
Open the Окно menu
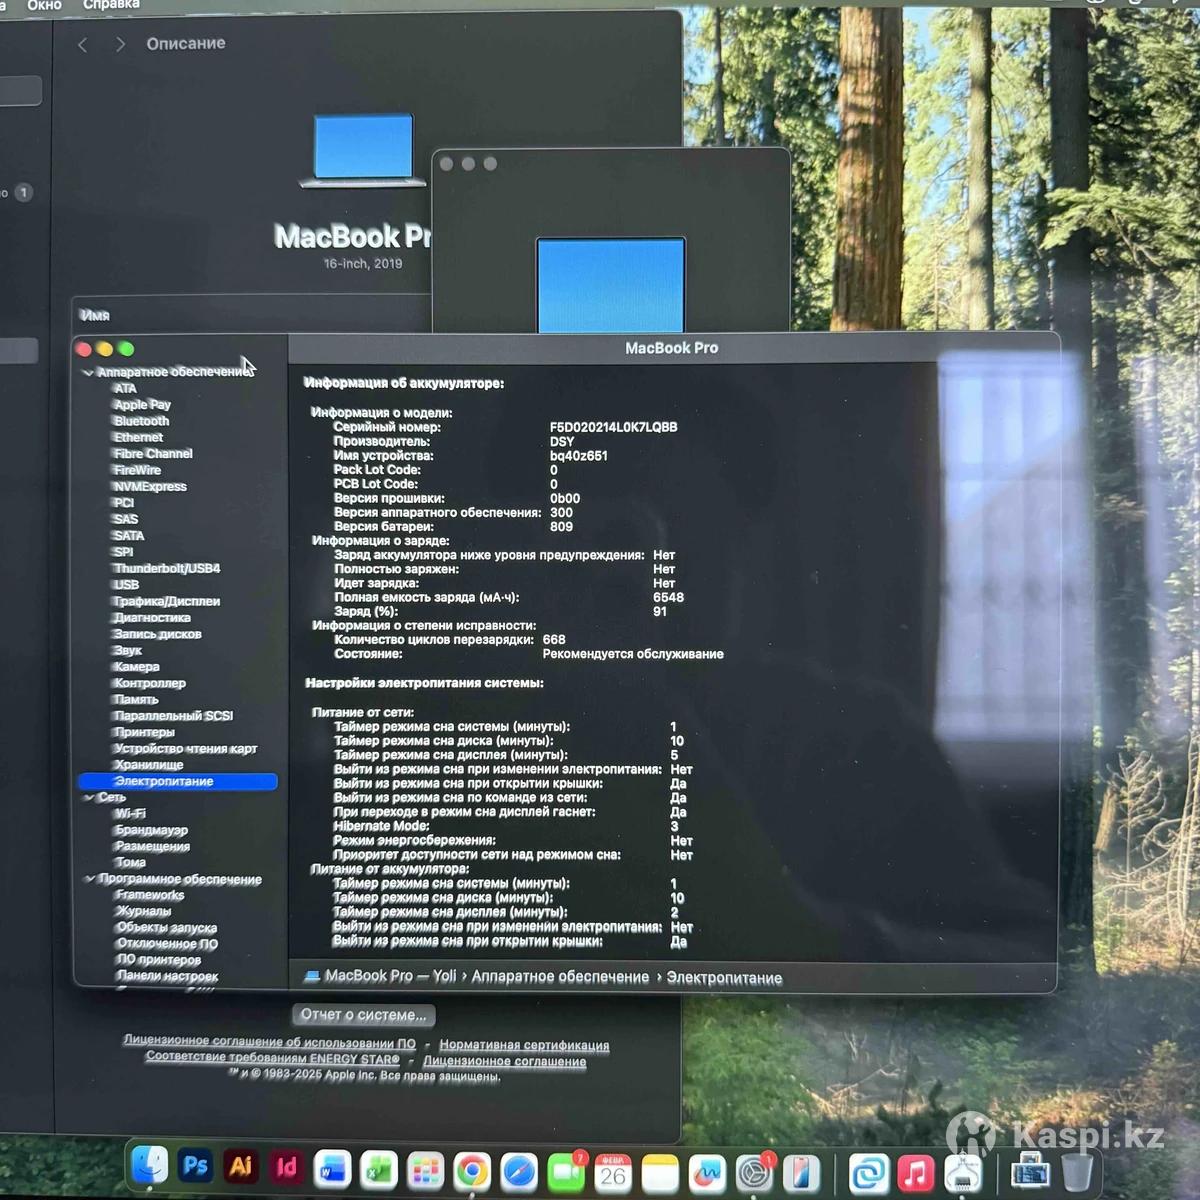[x=44, y=5]
